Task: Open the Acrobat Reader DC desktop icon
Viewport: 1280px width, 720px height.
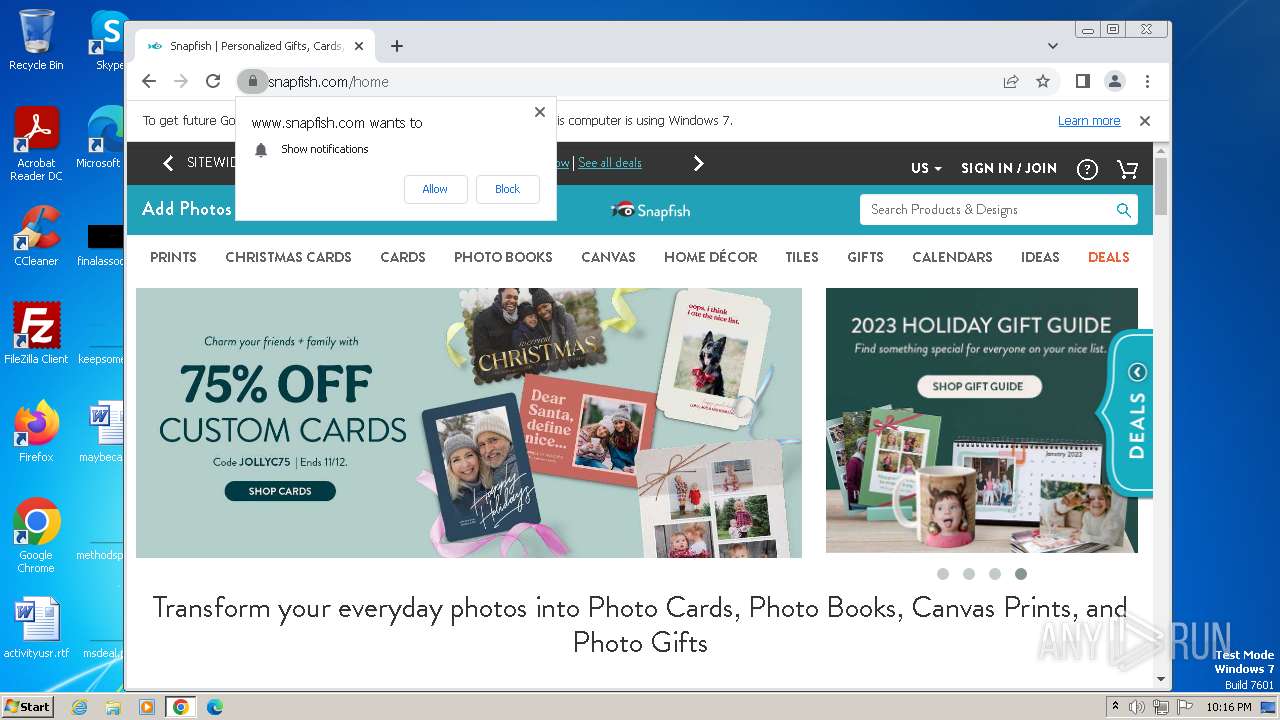Action: pyautogui.click(x=36, y=144)
